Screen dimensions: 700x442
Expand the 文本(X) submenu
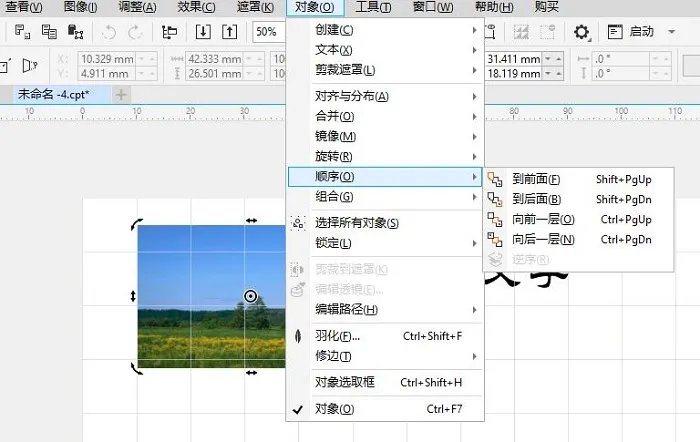(385, 50)
